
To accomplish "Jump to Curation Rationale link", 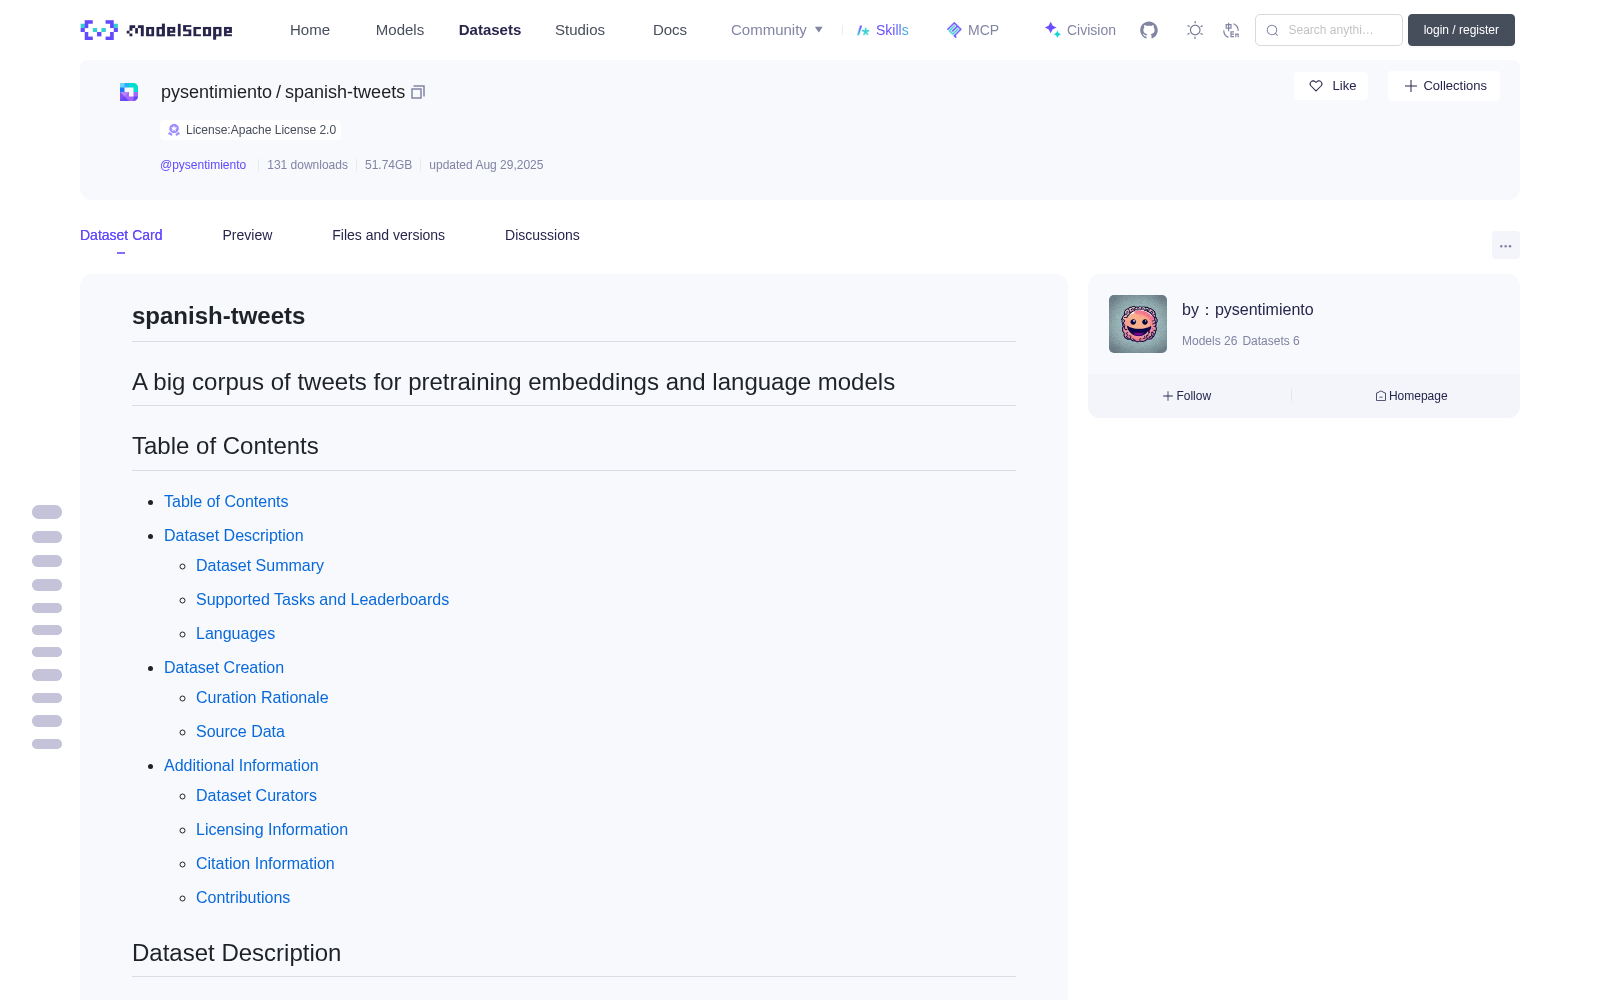I will coord(262,698).
